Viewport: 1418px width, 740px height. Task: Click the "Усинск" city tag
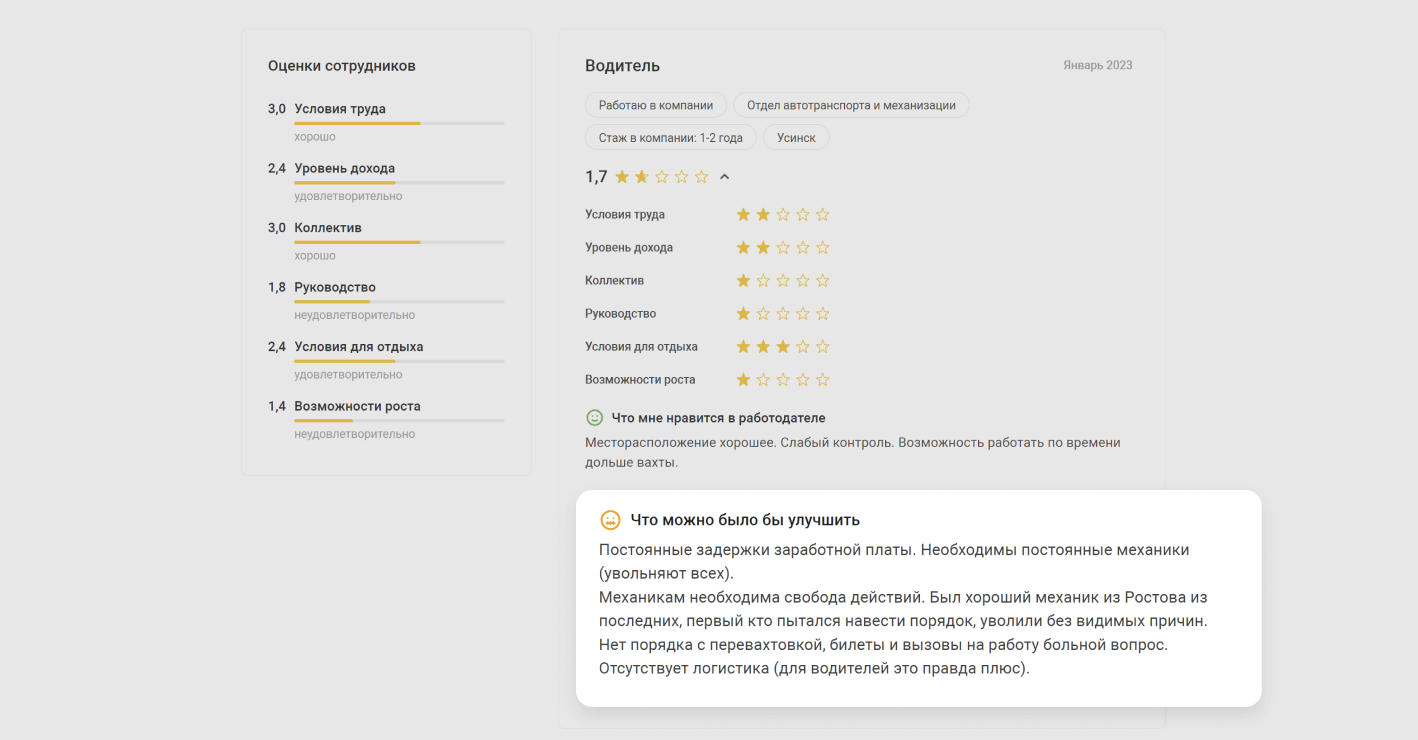click(x=796, y=137)
